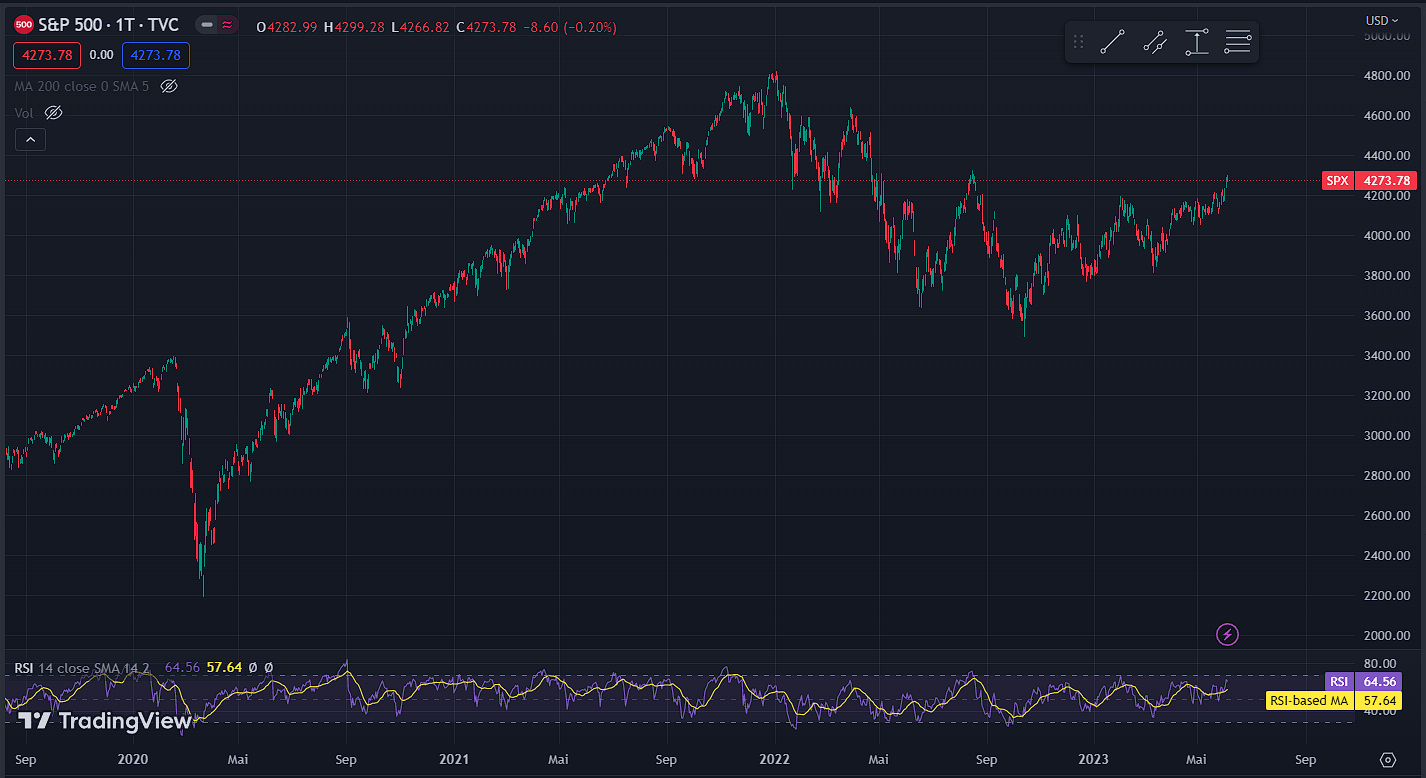Click the 2020 label on the time axis
The image size is (1426, 778).
[133, 760]
